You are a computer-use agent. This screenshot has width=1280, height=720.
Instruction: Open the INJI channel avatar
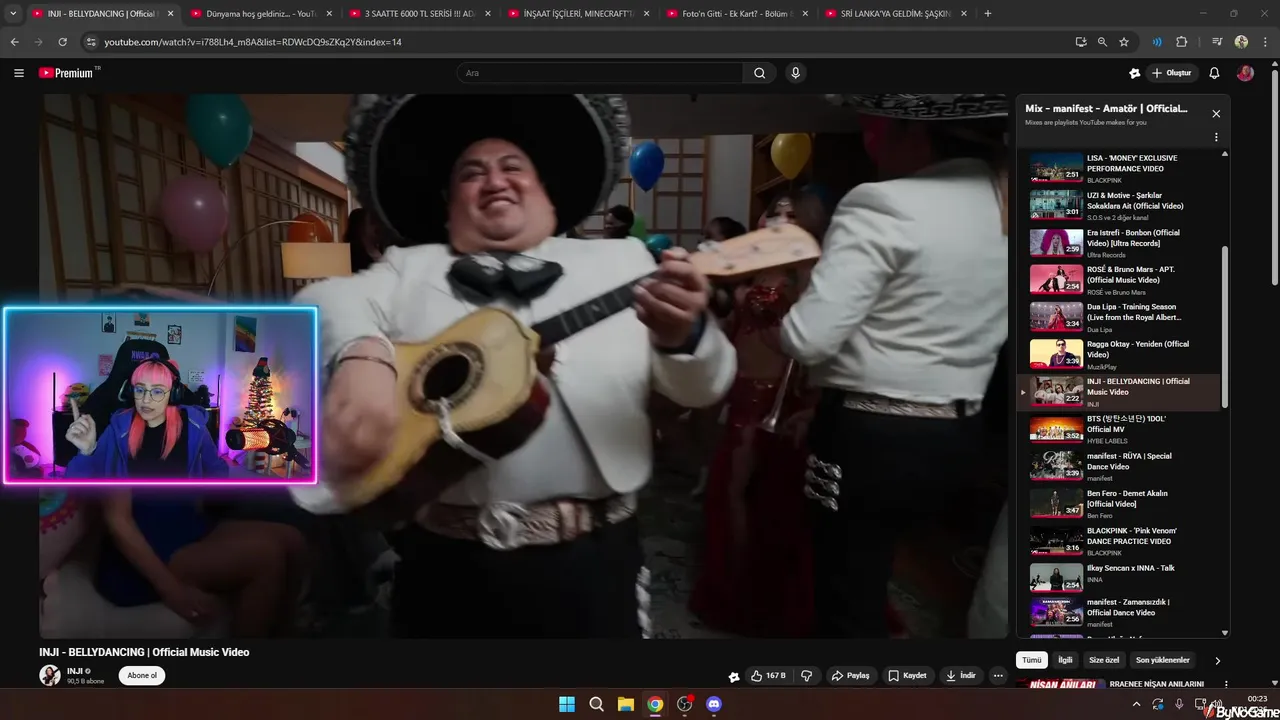click(x=50, y=676)
